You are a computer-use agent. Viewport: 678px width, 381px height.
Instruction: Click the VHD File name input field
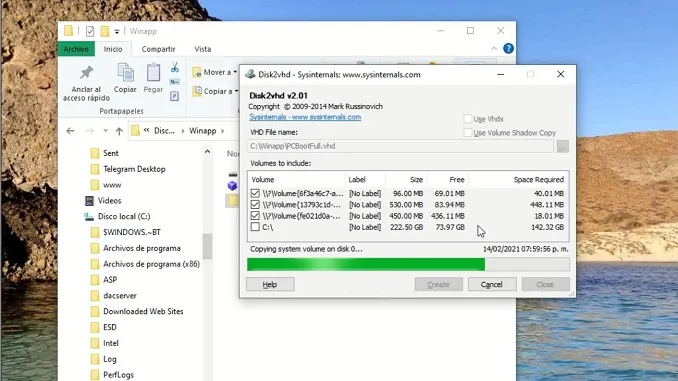400,146
